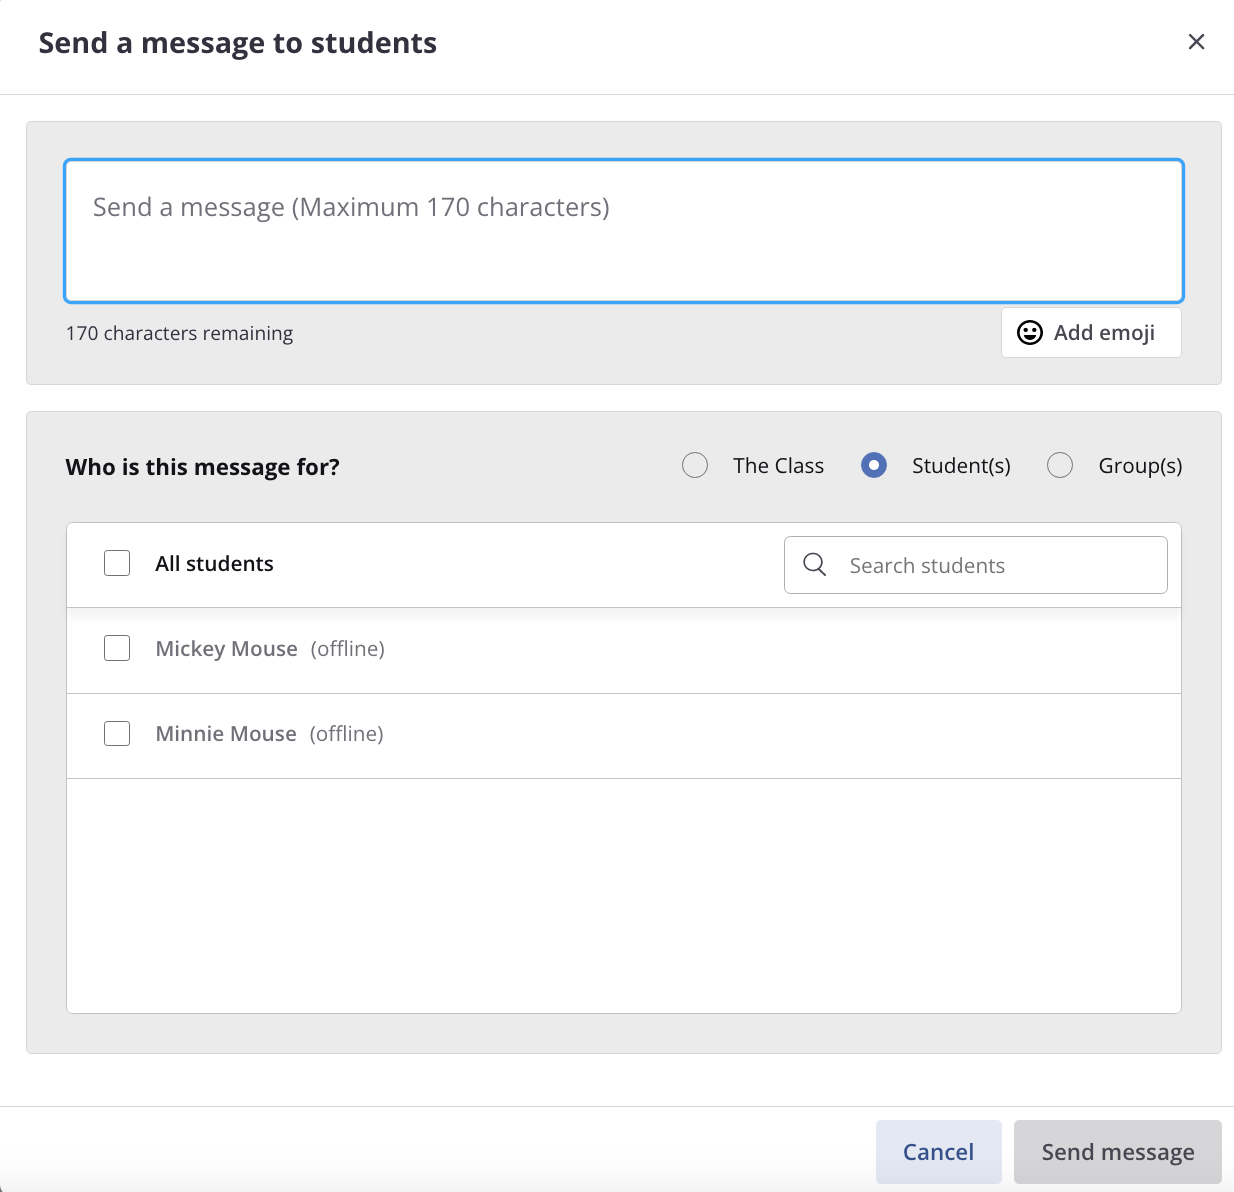Click the Search students field
This screenshot has height=1192, width=1234.
[x=976, y=565]
